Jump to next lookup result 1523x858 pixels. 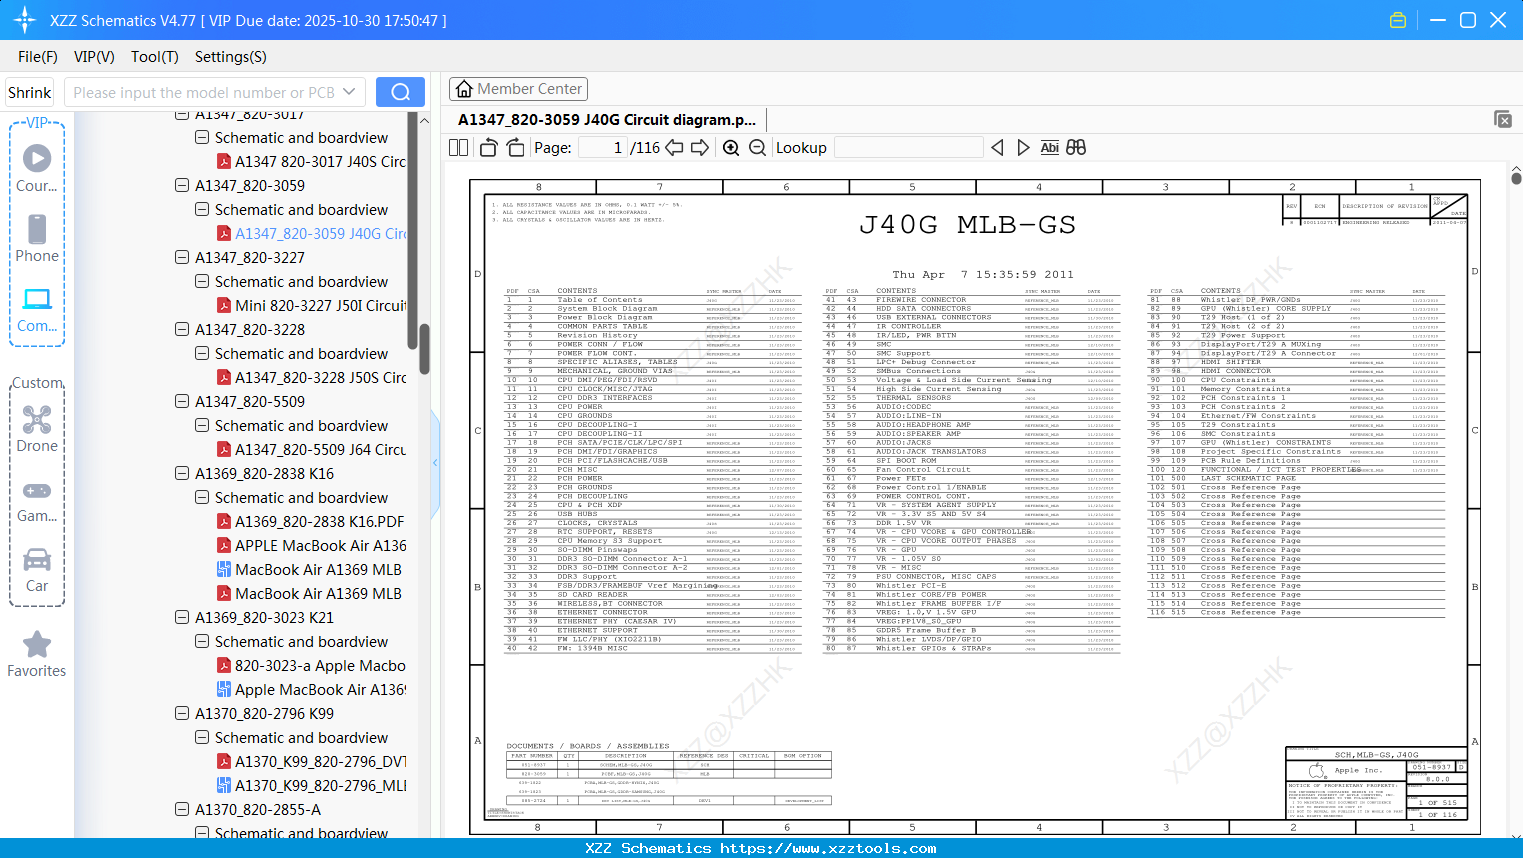click(x=1023, y=148)
